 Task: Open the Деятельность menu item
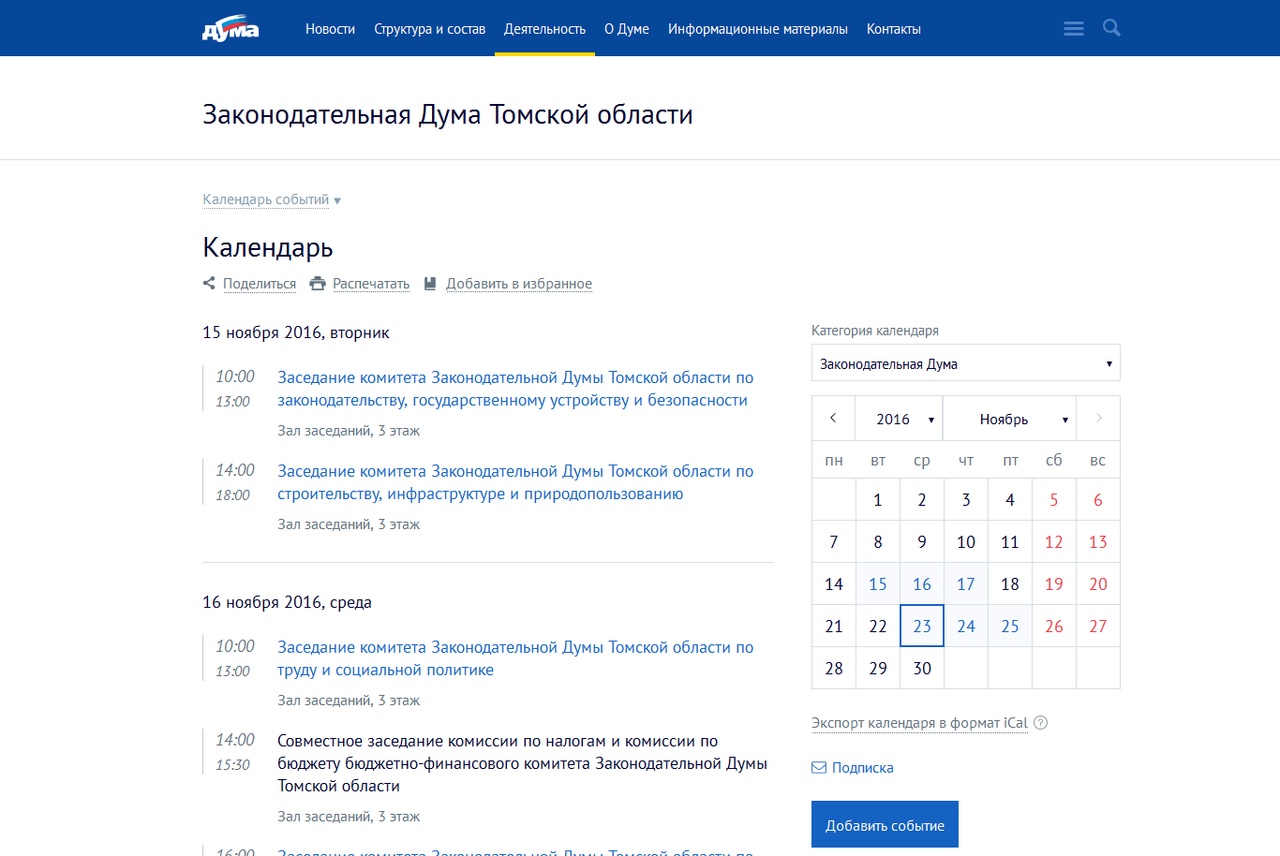coord(545,29)
